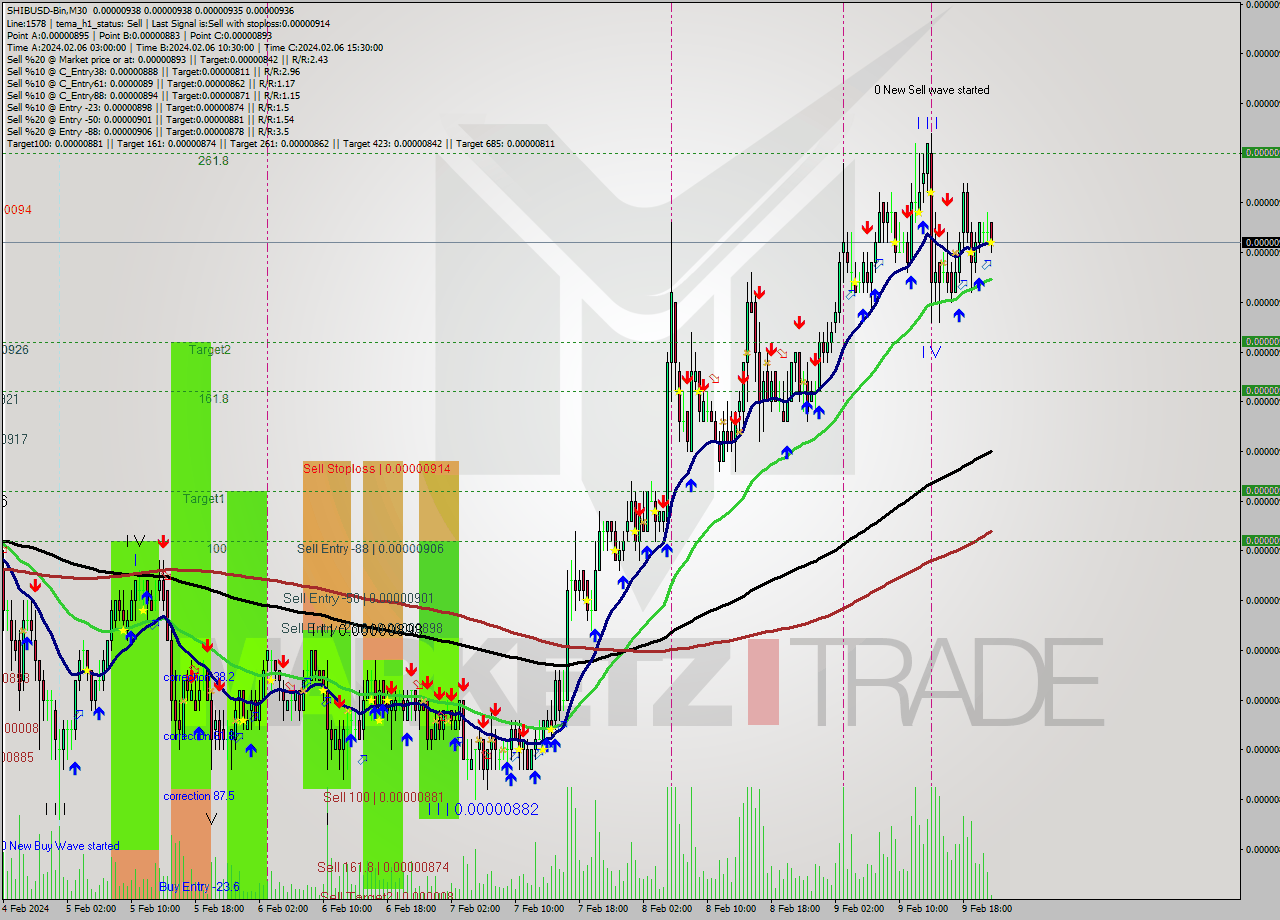Click the '9 Feb 18:00' time axis label
Screen dimensions: 1280x920
pos(987,909)
